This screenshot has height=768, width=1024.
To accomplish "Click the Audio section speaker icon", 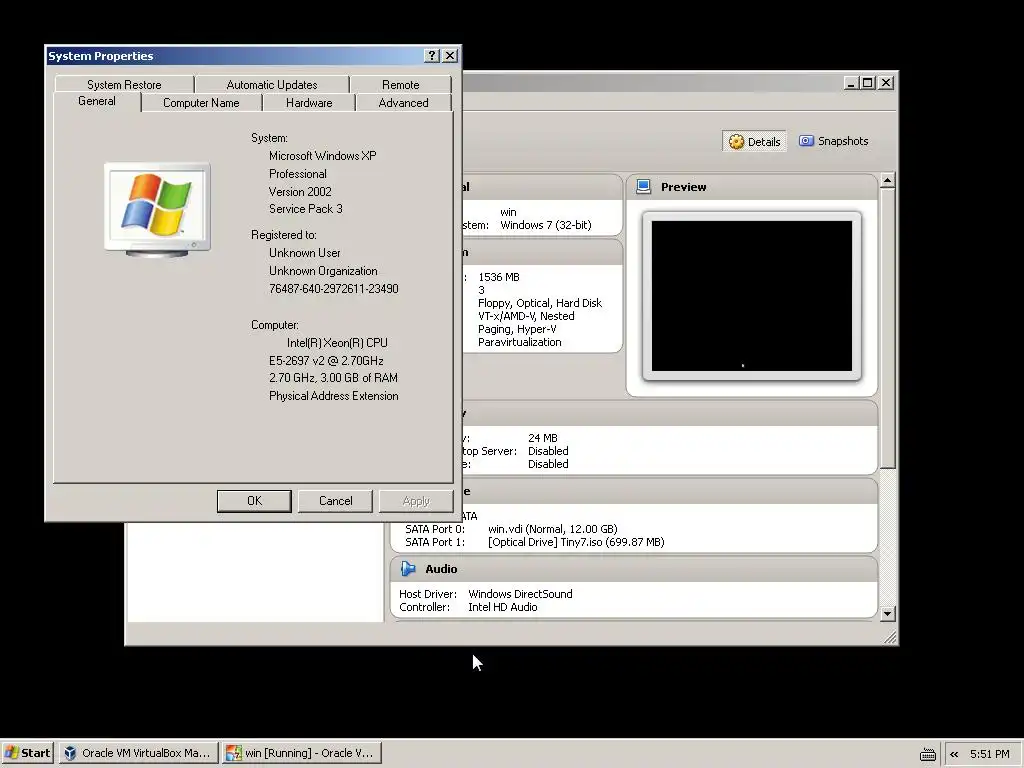I will (408, 569).
